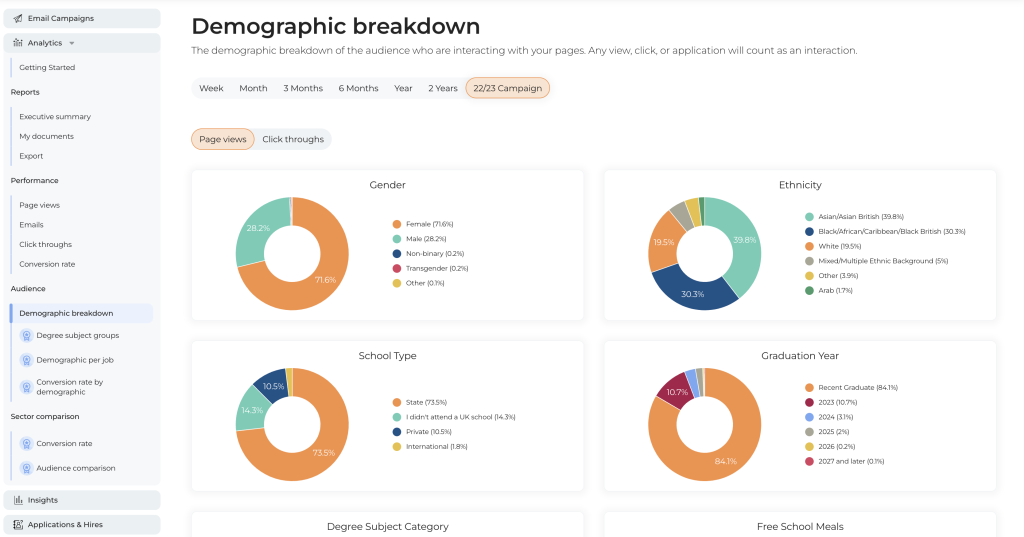Click Arab legend swatch in Ethnicity chart
1024x537 pixels.
(809, 291)
